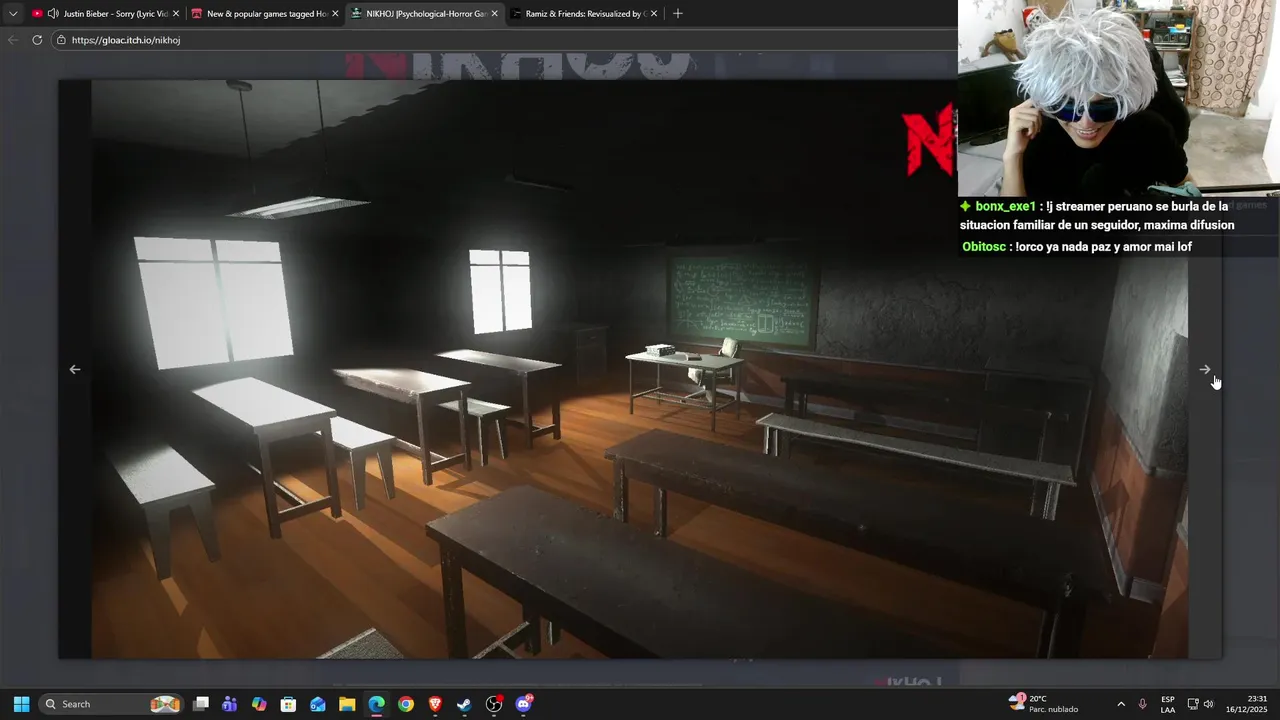Screen dimensions: 1280x720
Task: Open Discord from the taskbar
Action: [x=523, y=704]
